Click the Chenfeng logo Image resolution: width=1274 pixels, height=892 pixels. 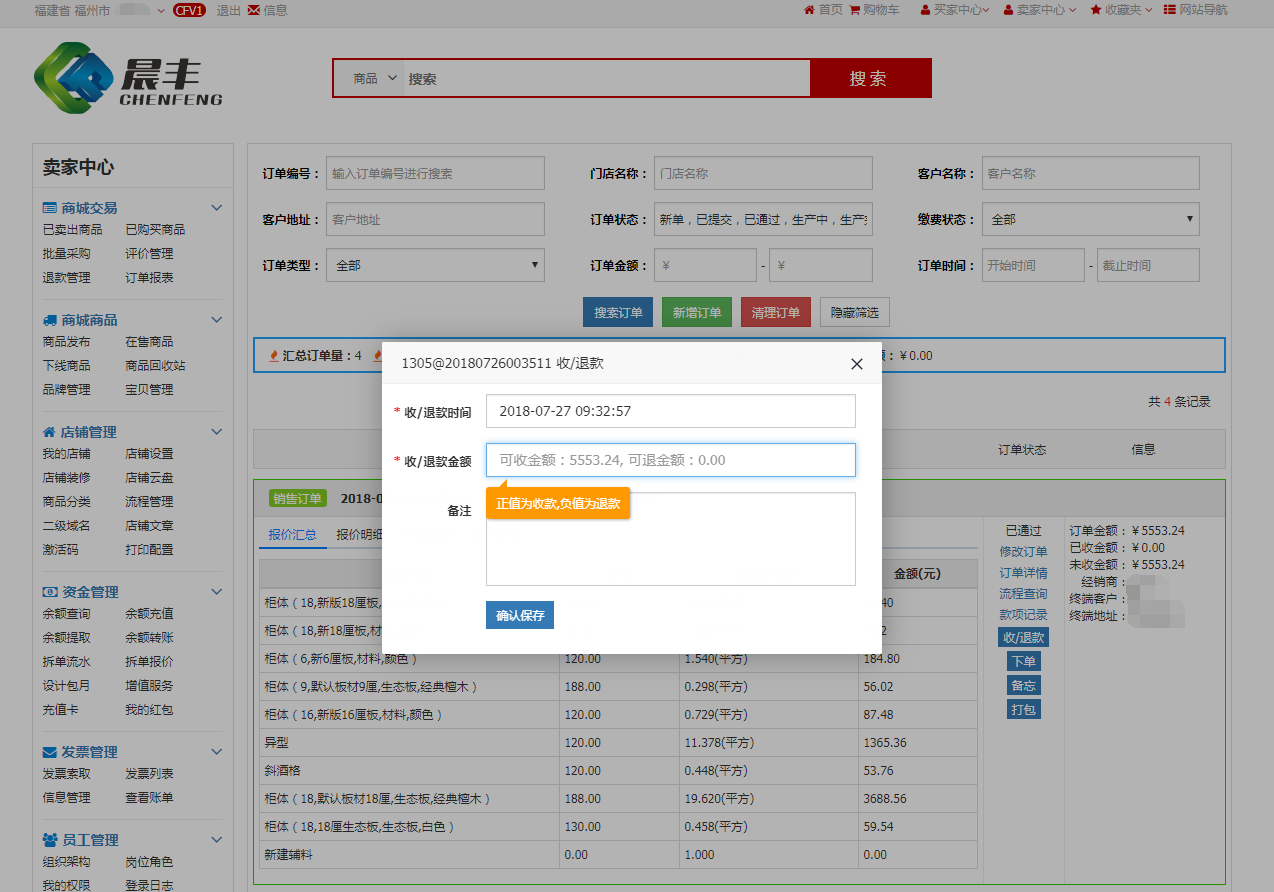point(128,78)
